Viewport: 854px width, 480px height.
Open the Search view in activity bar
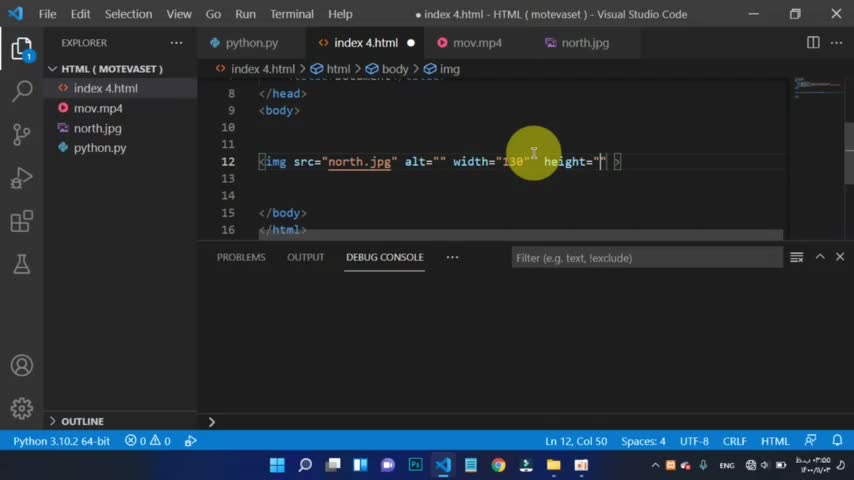click(x=21, y=92)
